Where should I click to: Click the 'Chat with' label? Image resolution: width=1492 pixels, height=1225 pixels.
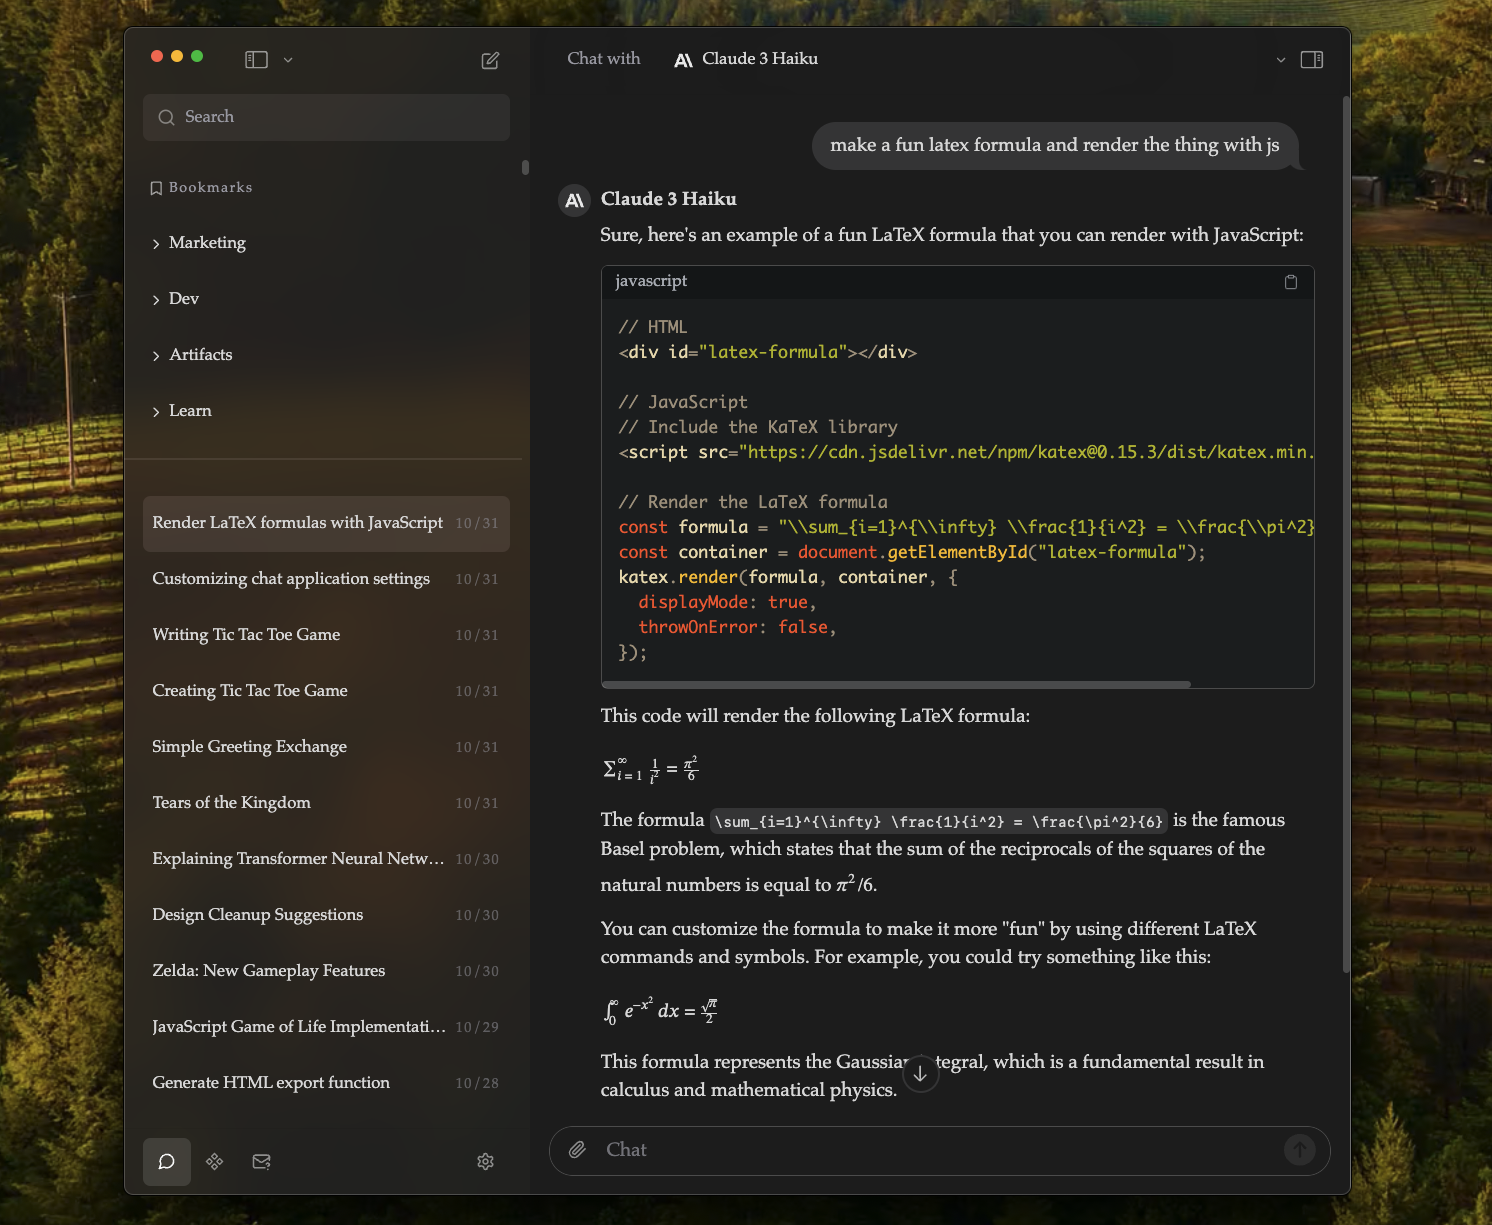tap(604, 59)
